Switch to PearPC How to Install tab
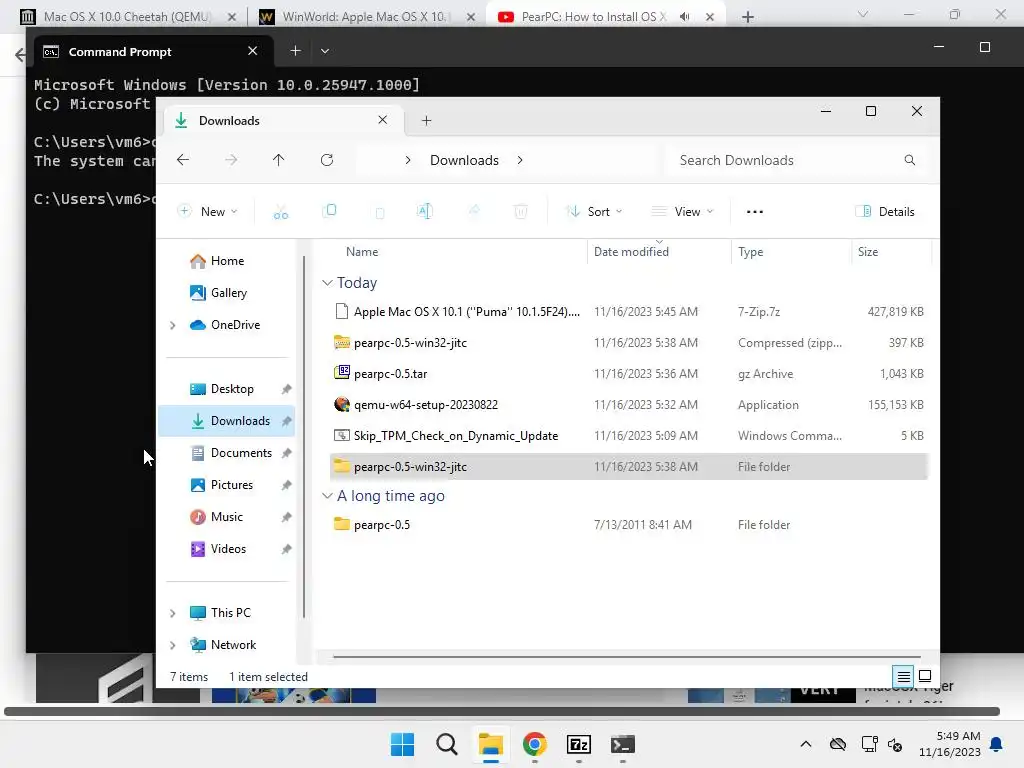Viewport: 1024px width, 768px height. pos(593,17)
